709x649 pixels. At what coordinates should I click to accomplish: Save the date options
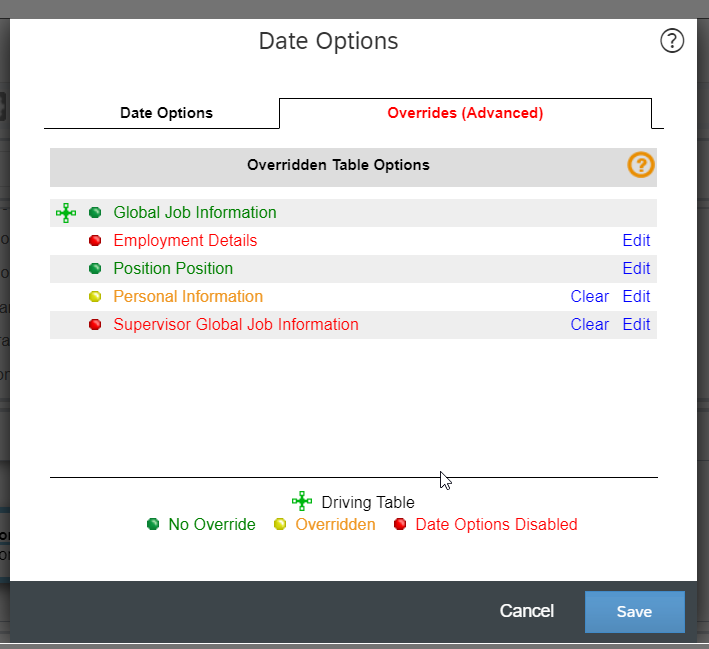coord(634,611)
